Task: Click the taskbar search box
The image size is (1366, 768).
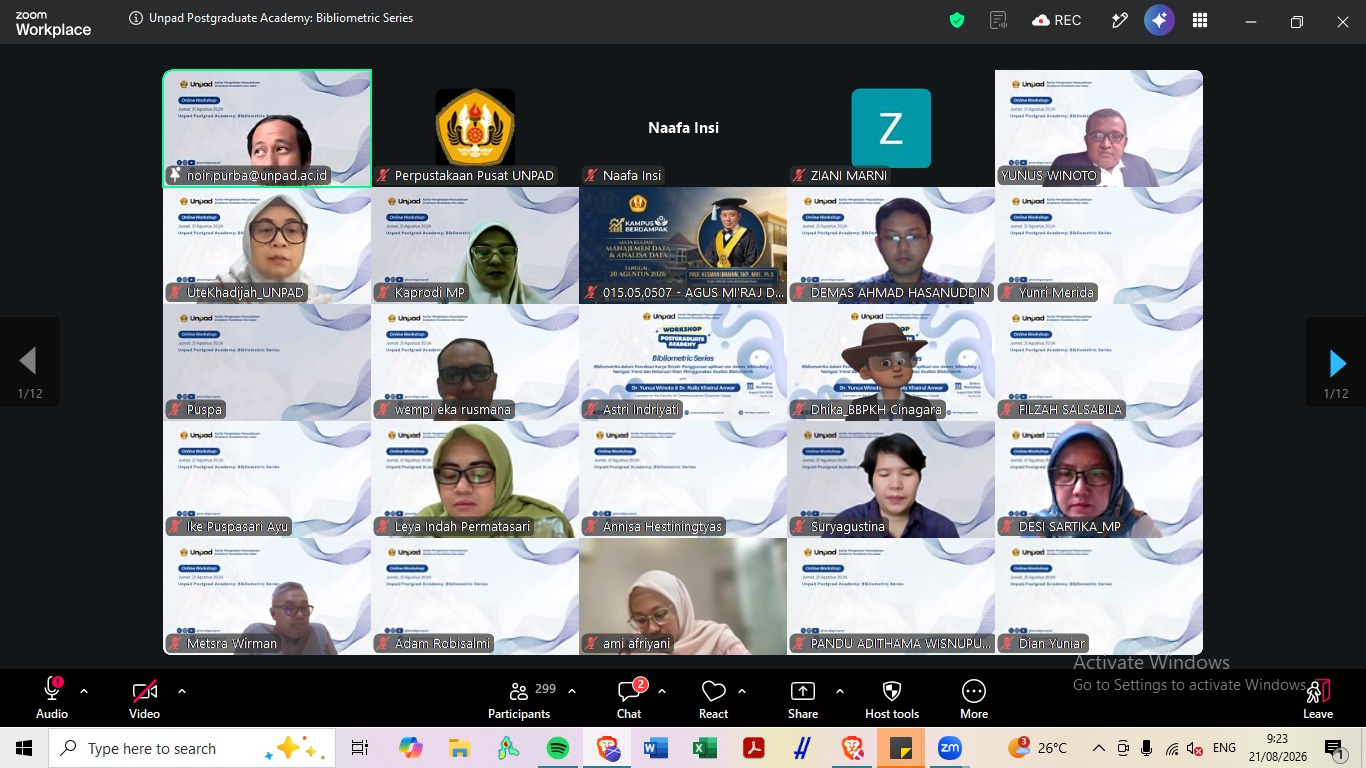Action: [x=192, y=748]
